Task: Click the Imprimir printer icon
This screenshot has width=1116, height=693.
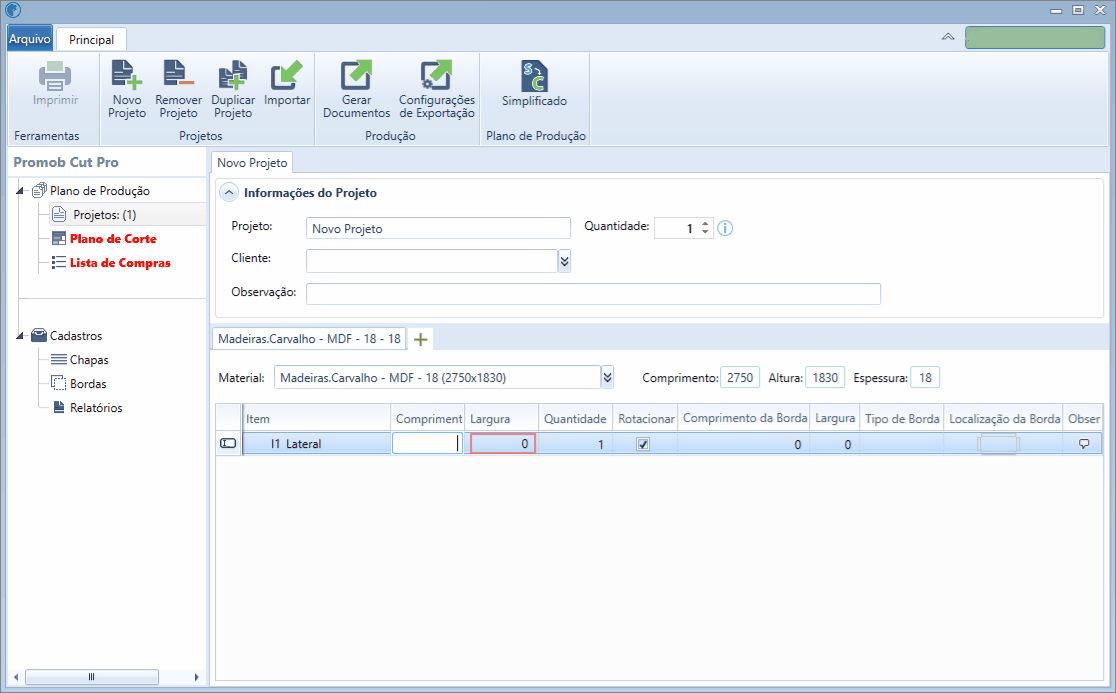Action: (x=55, y=76)
